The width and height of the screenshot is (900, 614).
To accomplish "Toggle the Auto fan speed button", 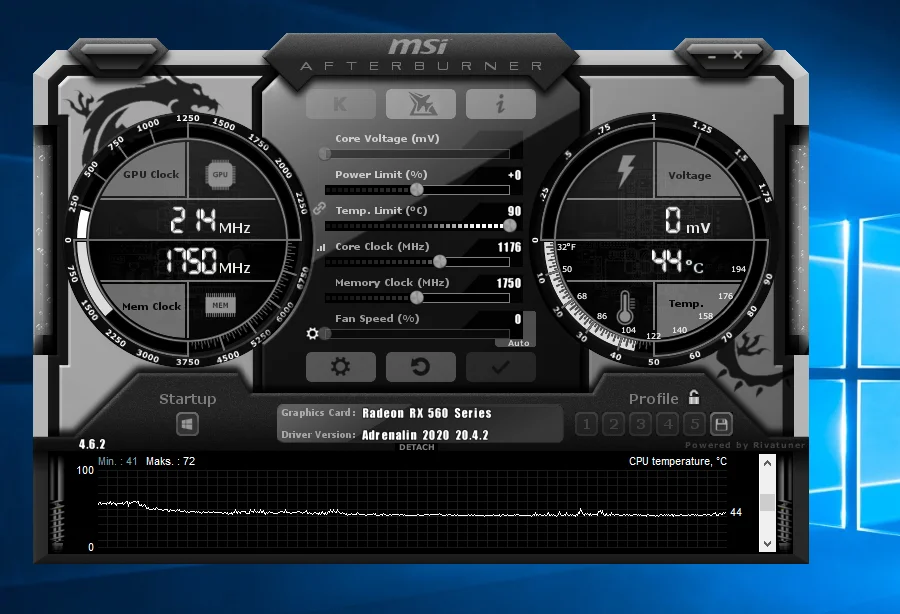I will click(518, 343).
